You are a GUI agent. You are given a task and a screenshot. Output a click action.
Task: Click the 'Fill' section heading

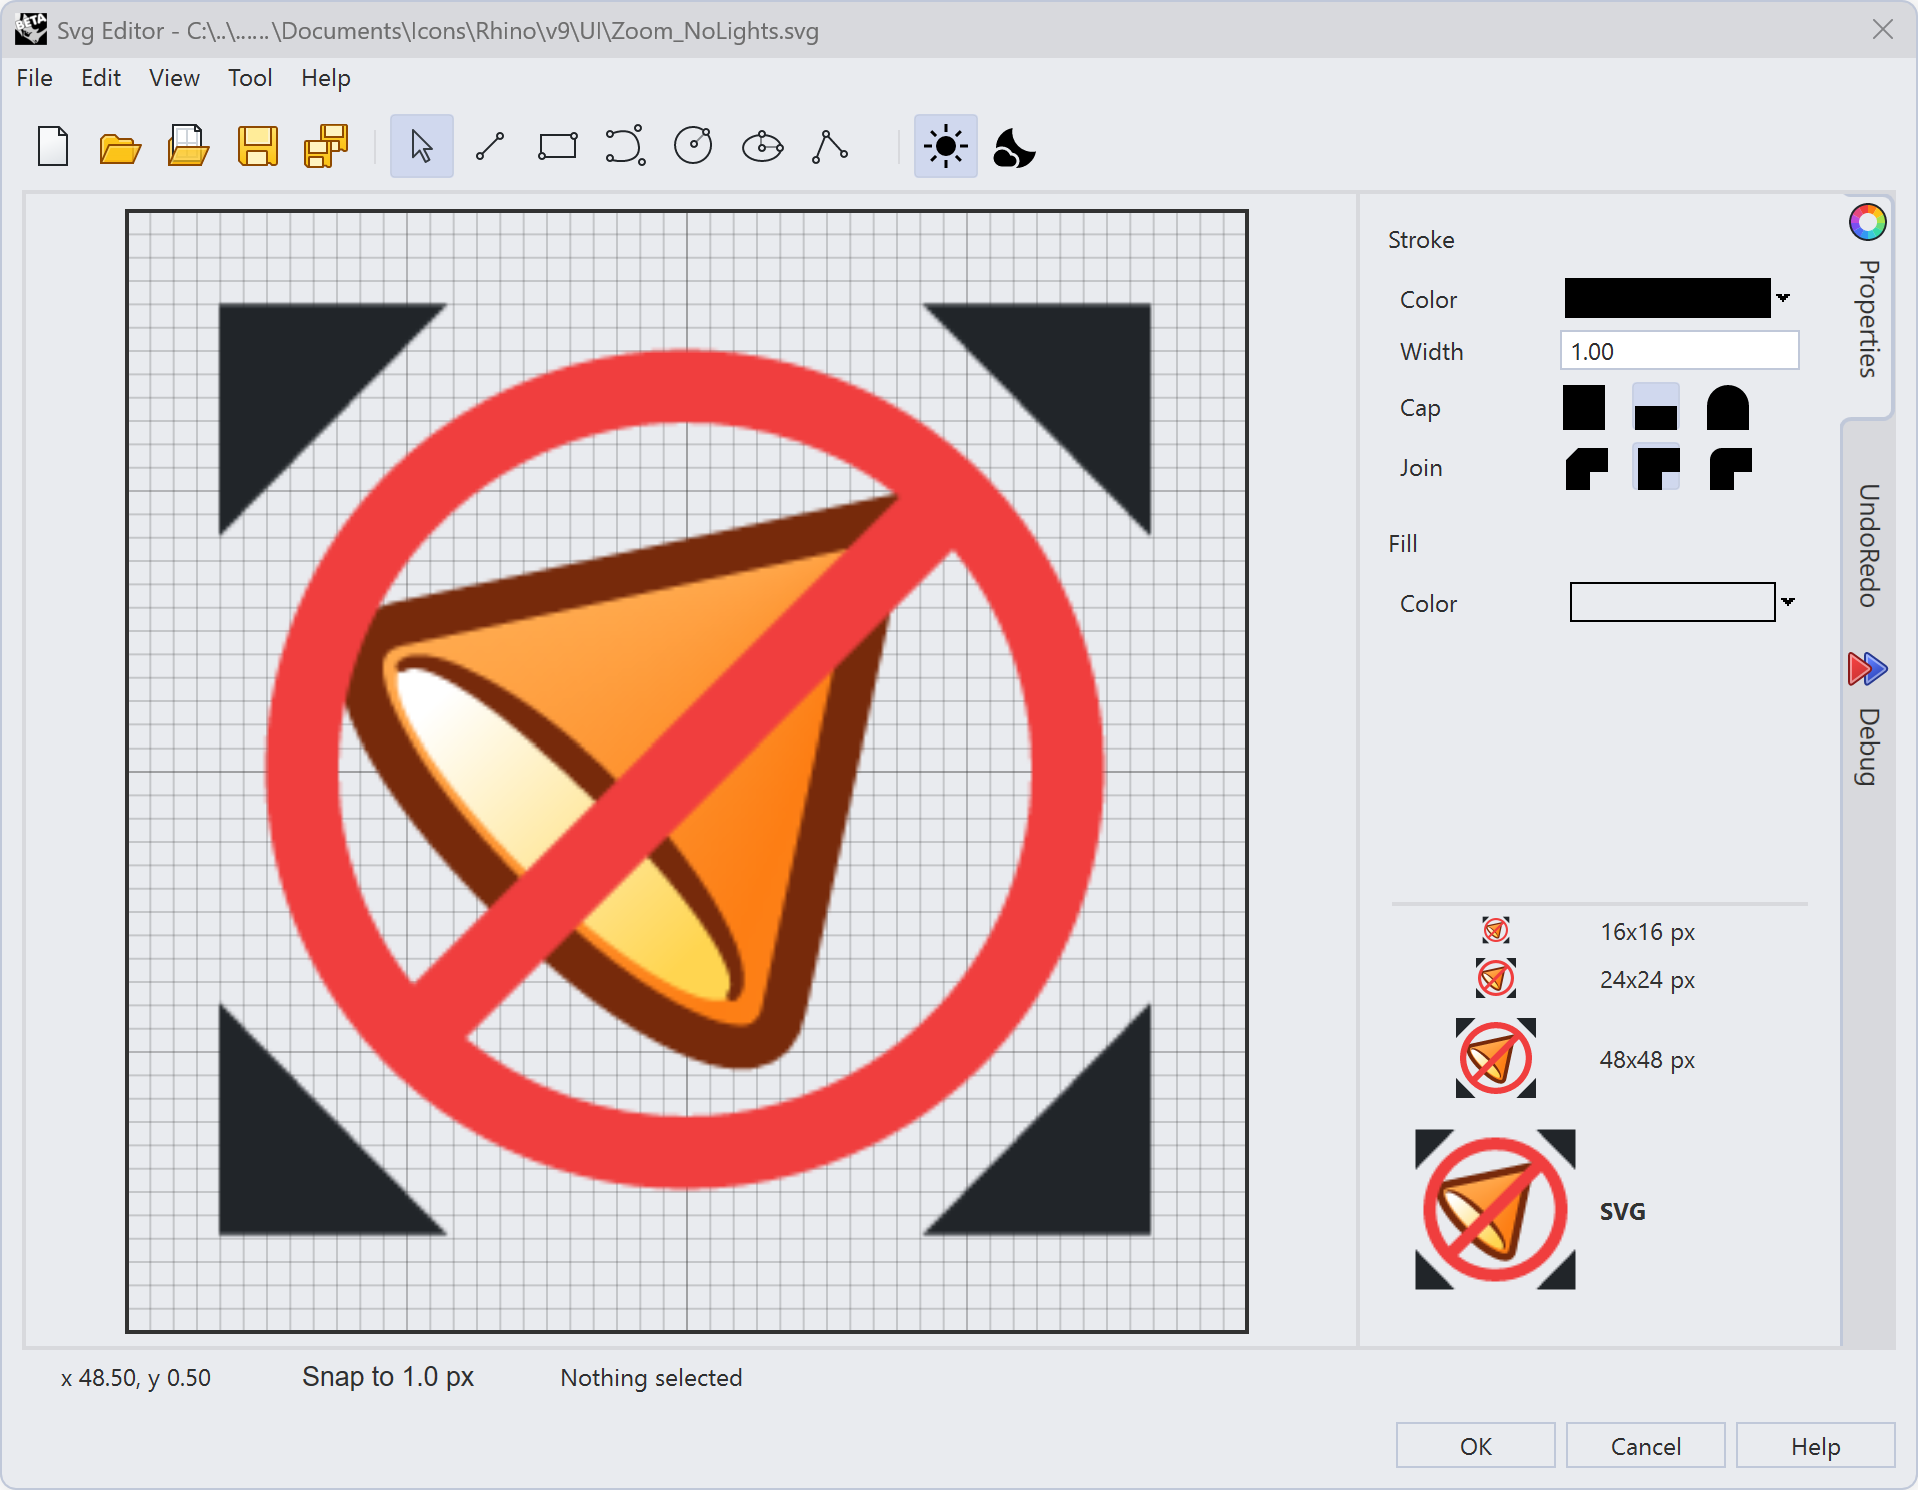click(x=1403, y=544)
